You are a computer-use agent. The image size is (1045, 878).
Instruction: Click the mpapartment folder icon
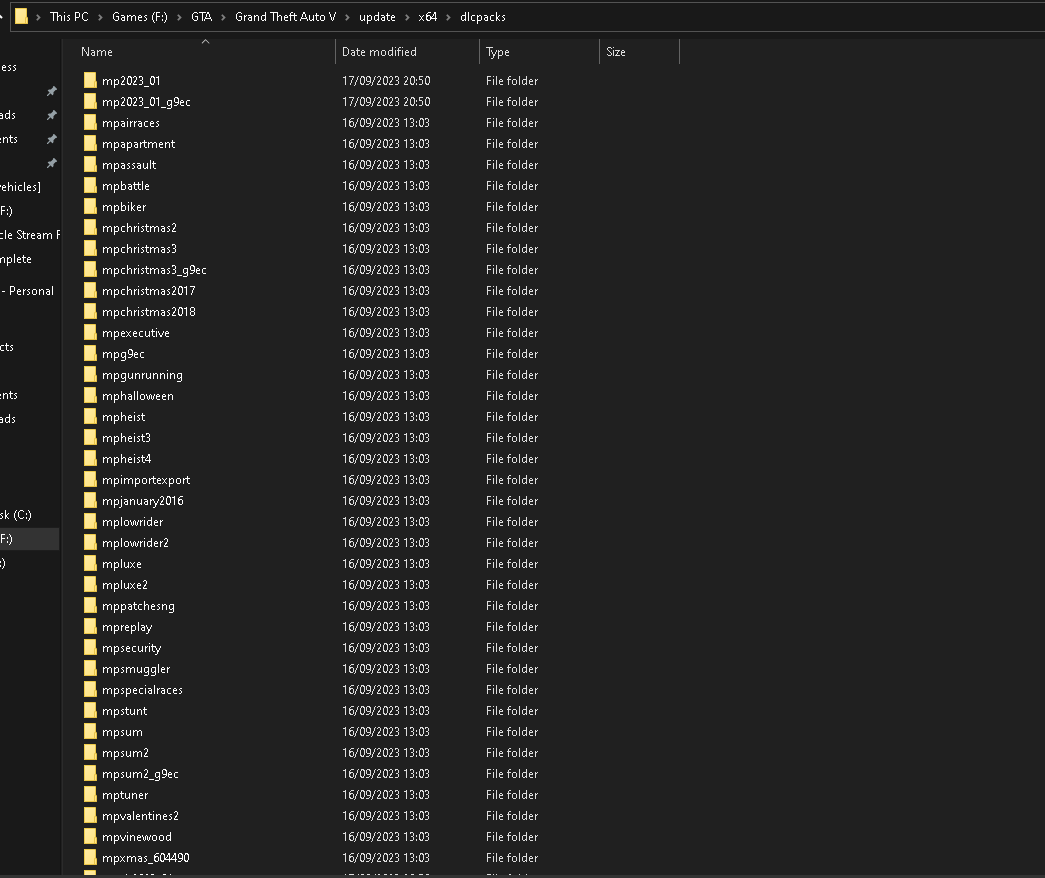tap(90, 143)
